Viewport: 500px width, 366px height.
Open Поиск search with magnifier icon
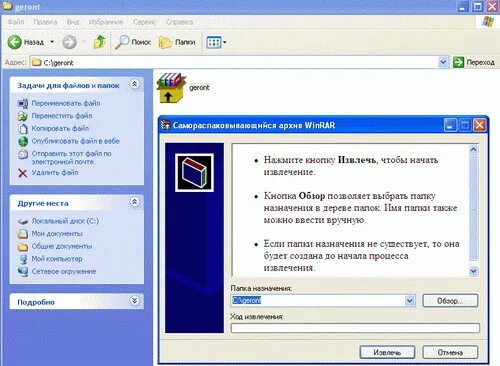pyautogui.click(x=122, y=42)
